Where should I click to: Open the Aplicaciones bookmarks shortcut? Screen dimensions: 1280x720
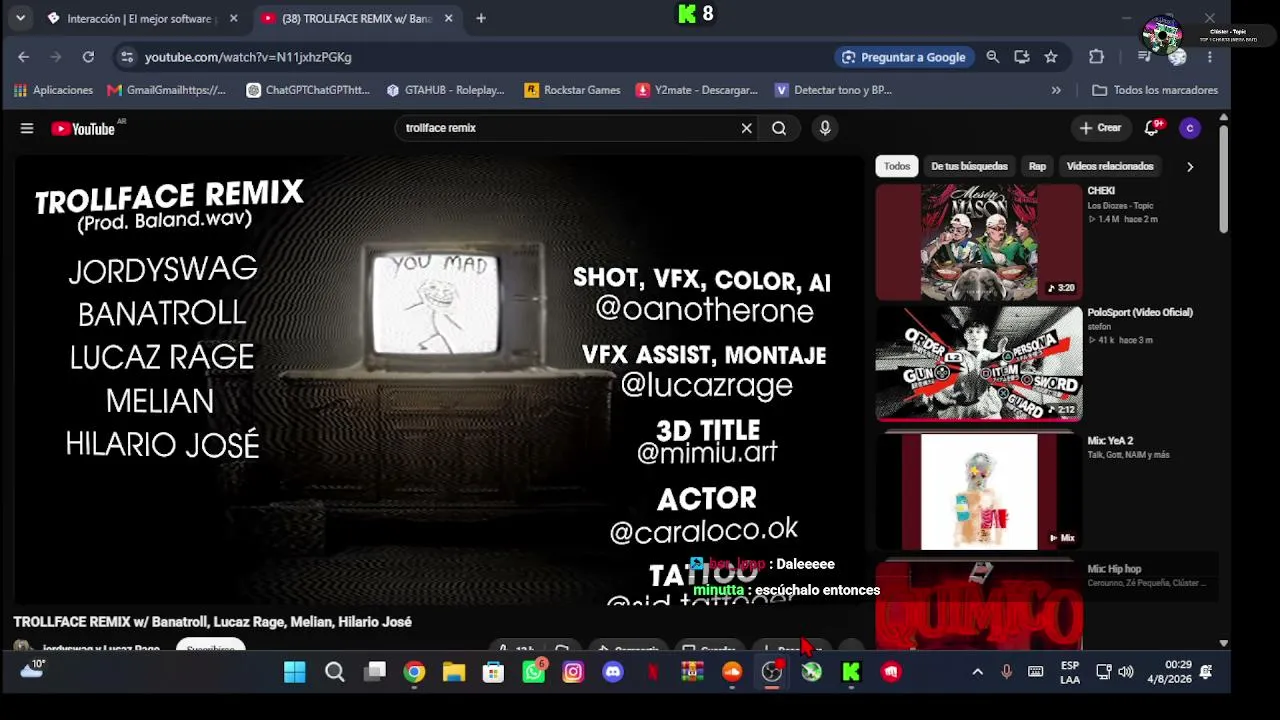click(53, 90)
